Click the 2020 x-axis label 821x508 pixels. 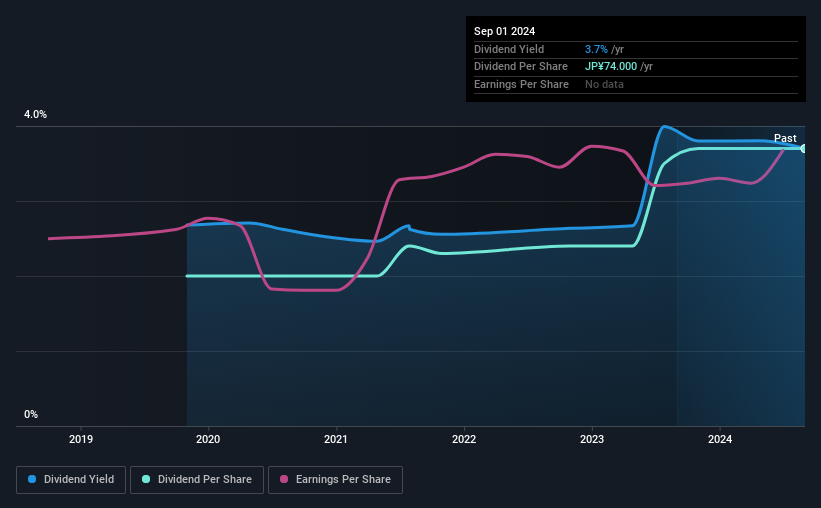pyautogui.click(x=208, y=439)
